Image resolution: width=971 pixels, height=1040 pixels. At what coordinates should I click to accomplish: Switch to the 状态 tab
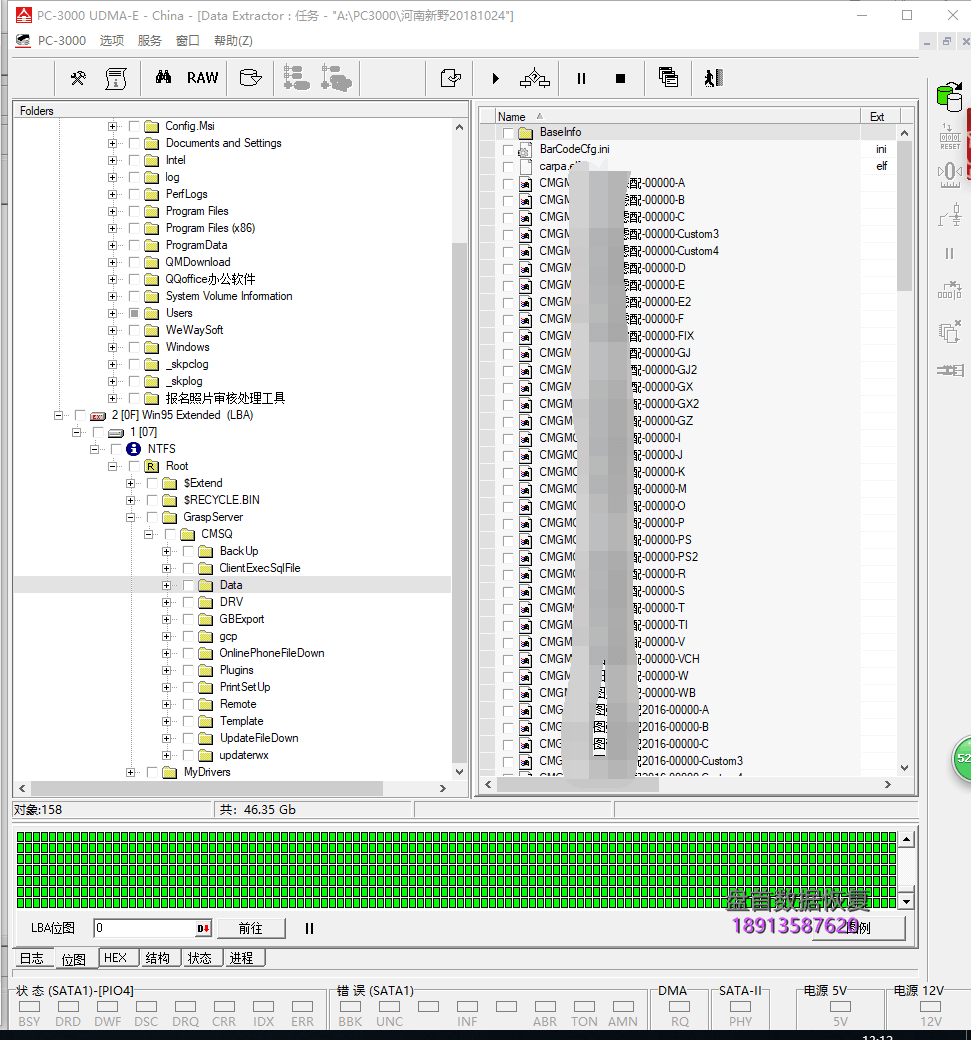pyautogui.click(x=200, y=958)
